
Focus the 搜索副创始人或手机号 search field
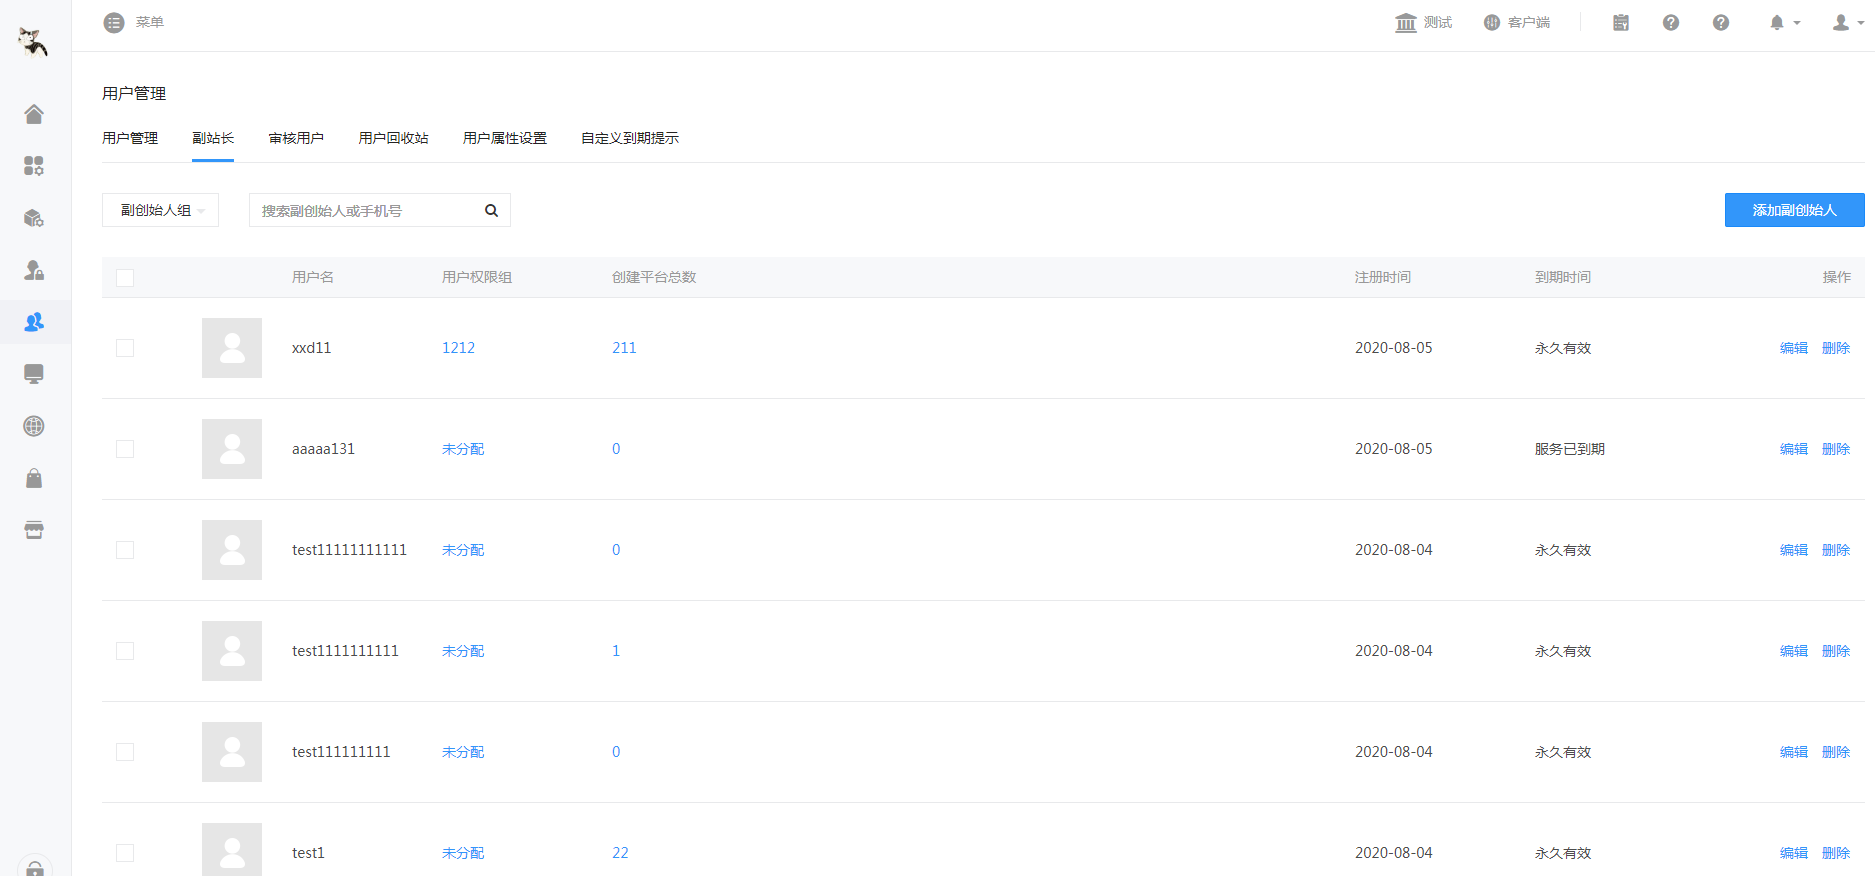point(366,210)
